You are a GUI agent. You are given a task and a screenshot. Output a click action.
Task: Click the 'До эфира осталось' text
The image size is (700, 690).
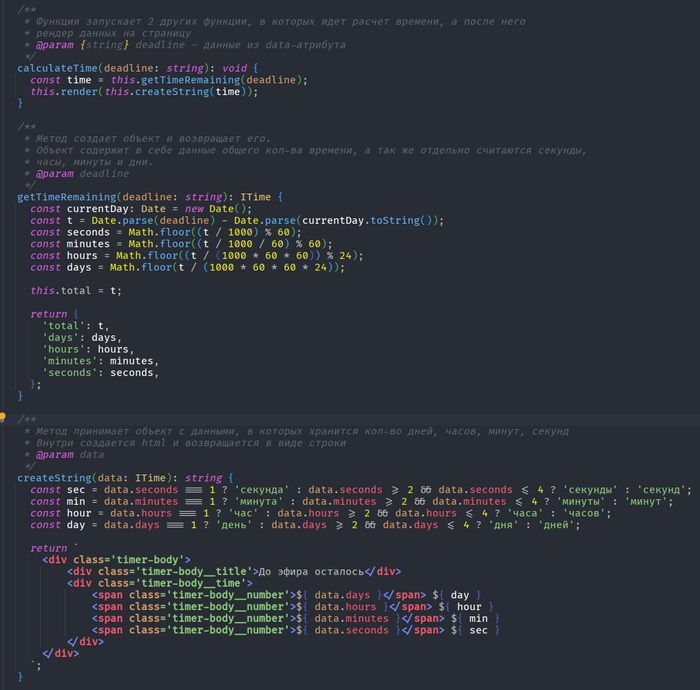coord(311,571)
